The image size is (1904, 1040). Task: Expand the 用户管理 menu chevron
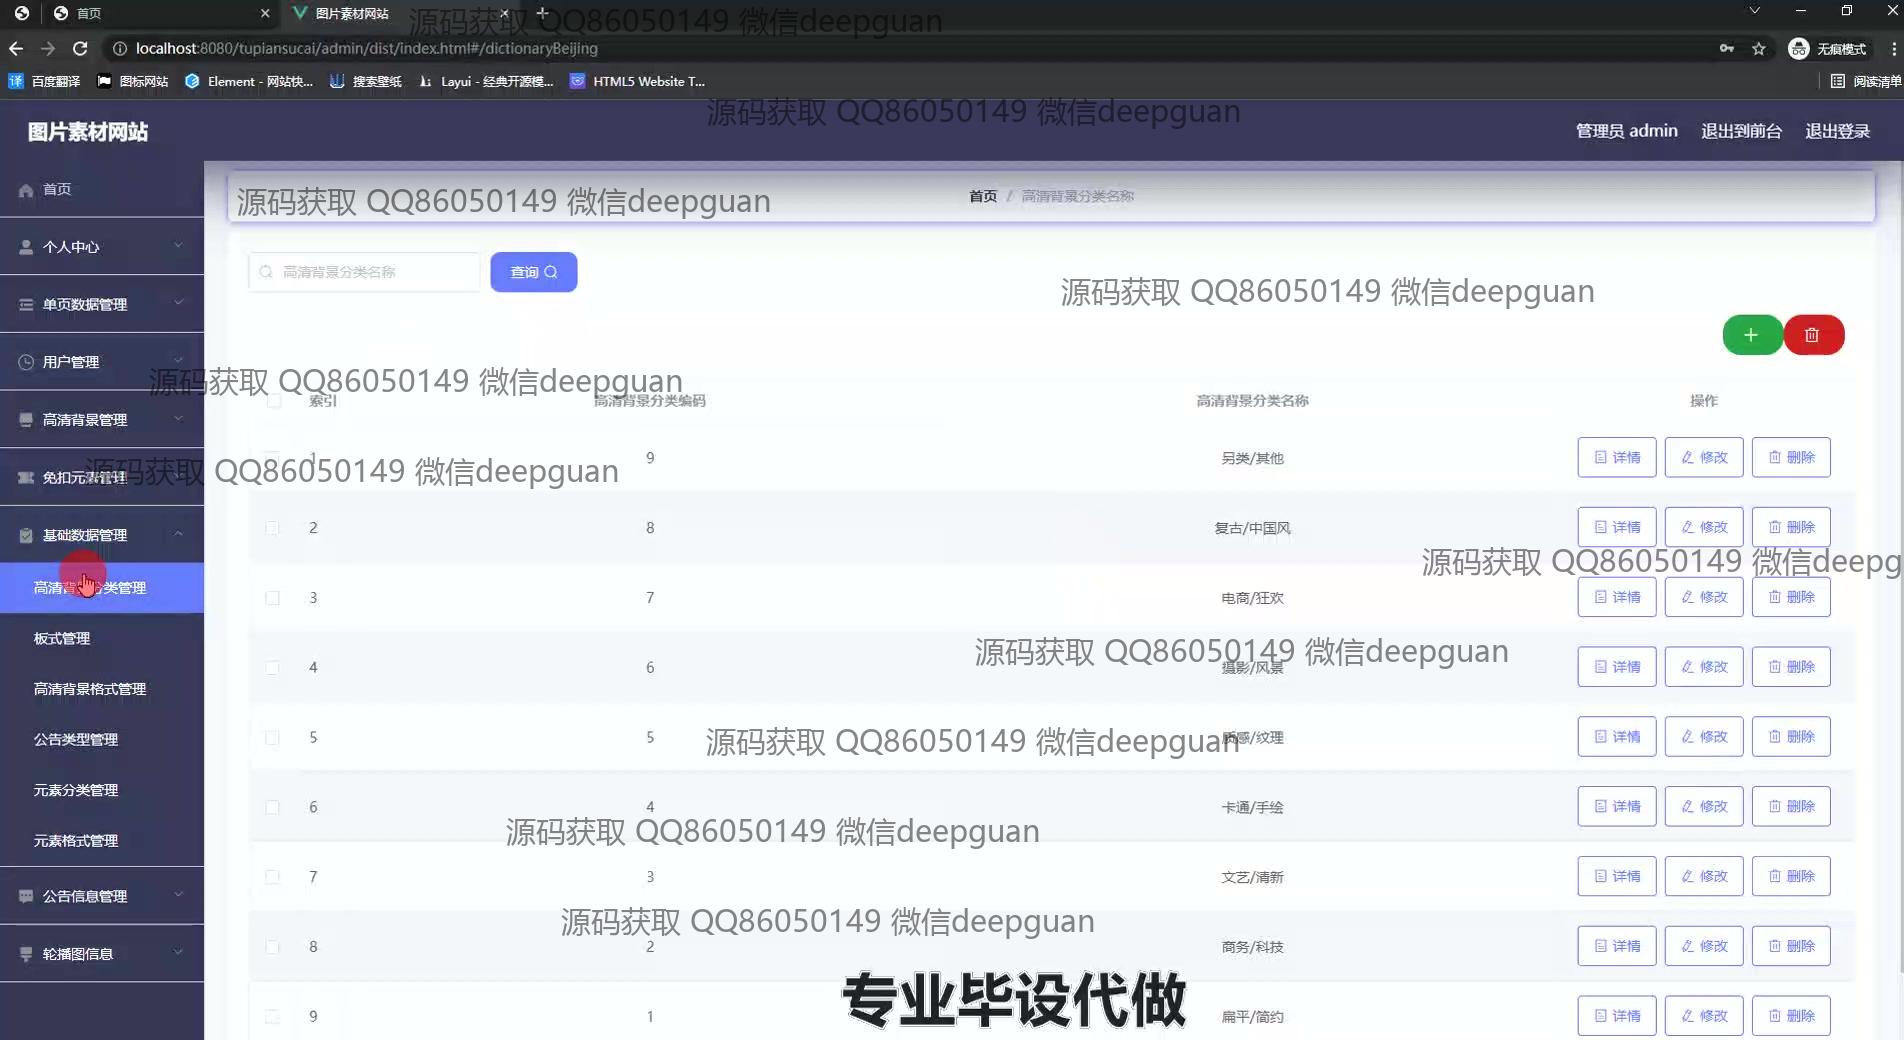[178, 361]
